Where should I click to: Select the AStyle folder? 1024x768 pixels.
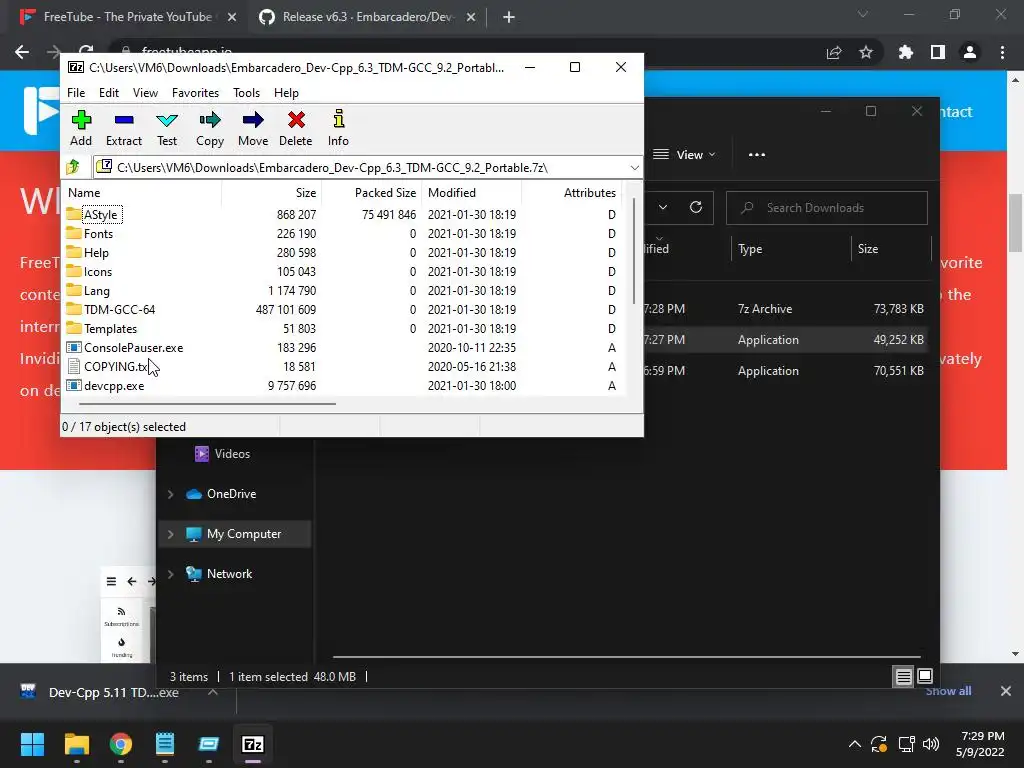click(x=100, y=214)
